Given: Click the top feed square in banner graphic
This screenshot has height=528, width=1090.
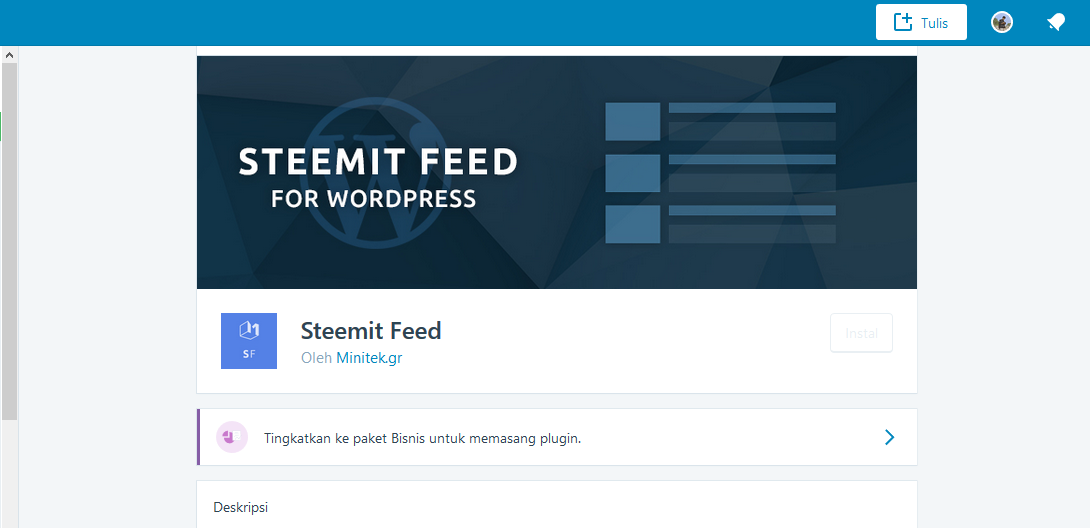Looking at the screenshot, I should (x=633, y=122).
